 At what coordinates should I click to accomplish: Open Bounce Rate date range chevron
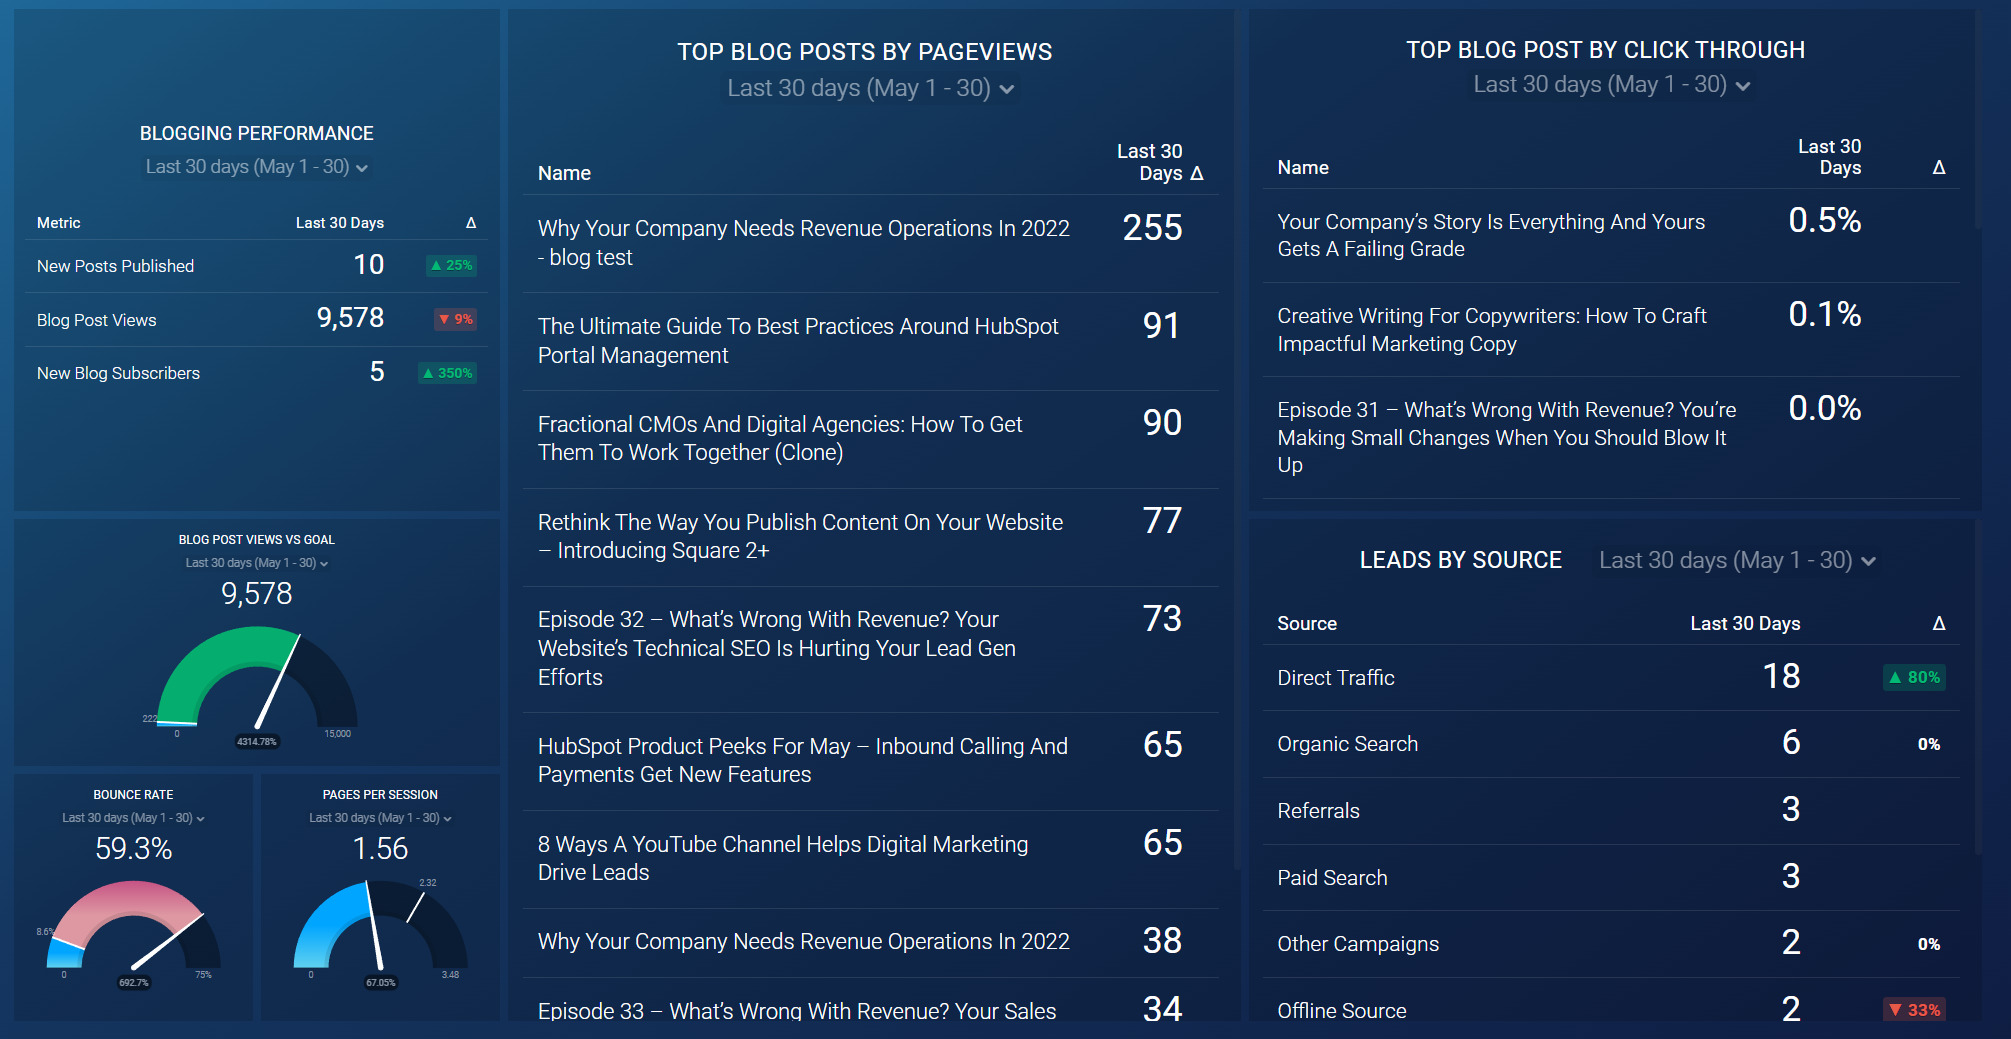click(200, 819)
